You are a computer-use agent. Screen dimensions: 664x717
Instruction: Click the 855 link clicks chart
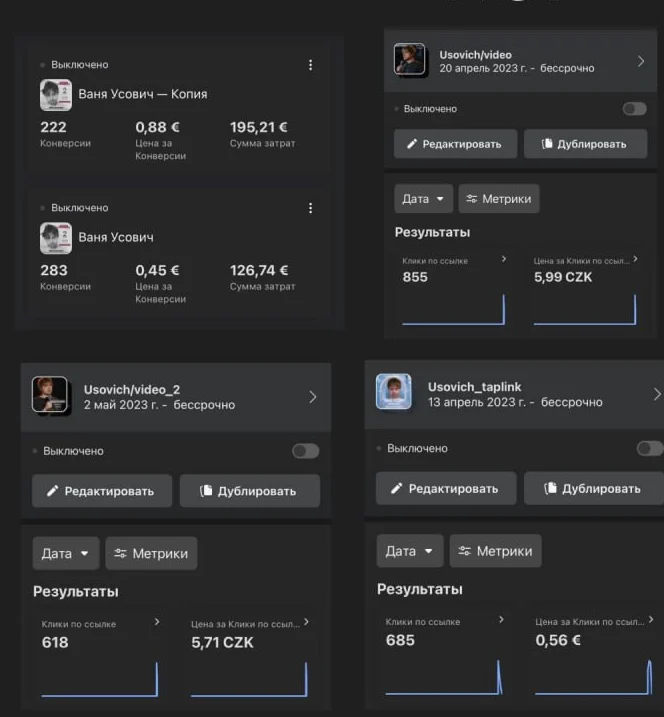click(454, 310)
